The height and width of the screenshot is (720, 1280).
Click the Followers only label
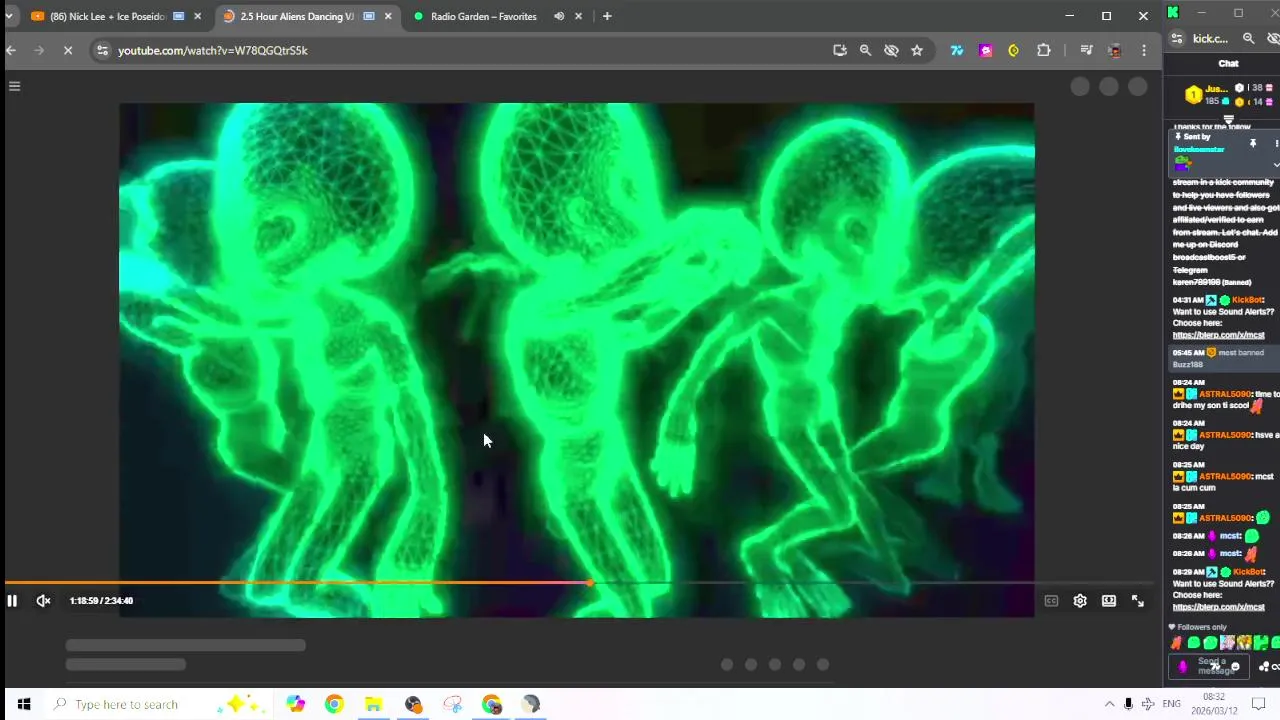click(x=1202, y=627)
